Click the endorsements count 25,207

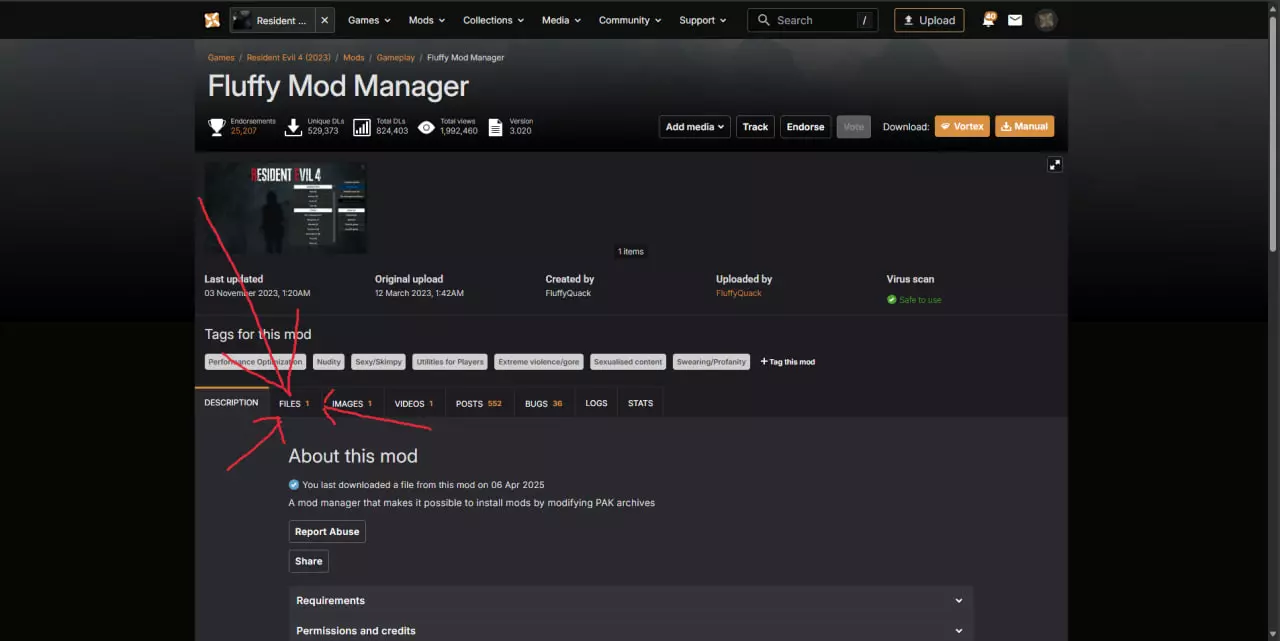244,131
